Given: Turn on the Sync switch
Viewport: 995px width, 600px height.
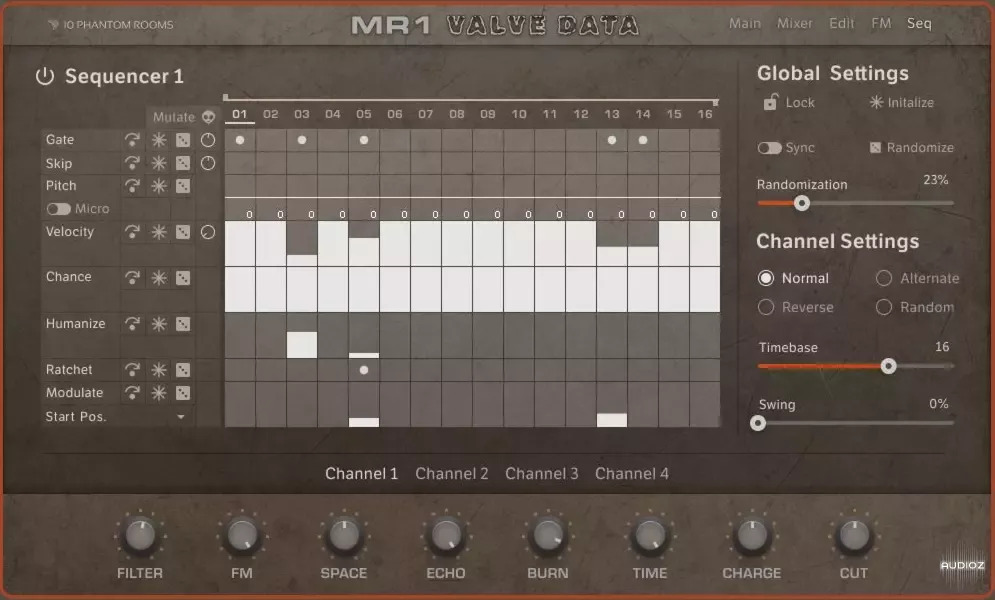Looking at the screenshot, I should 769,148.
